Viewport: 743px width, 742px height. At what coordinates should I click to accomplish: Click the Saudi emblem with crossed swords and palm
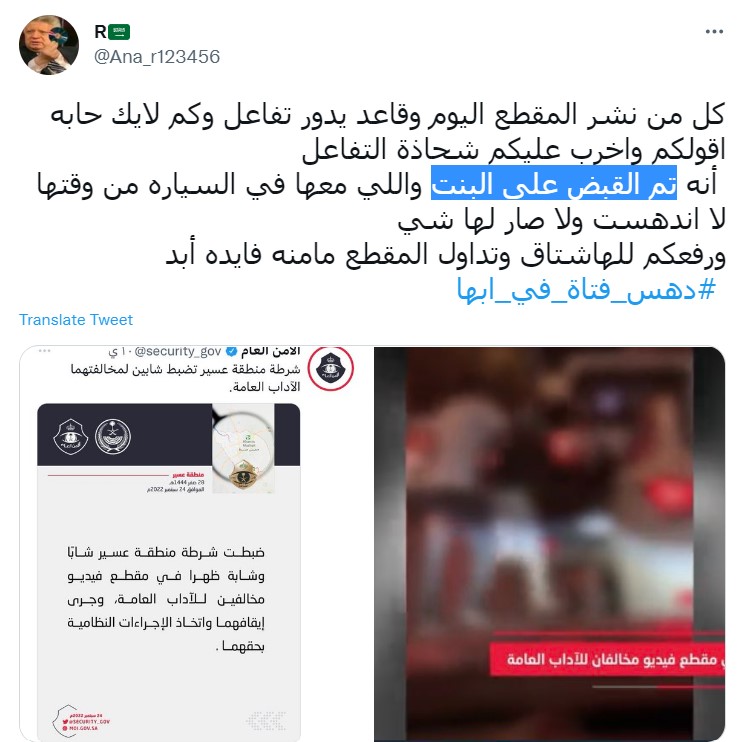click(x=112, y=437)
